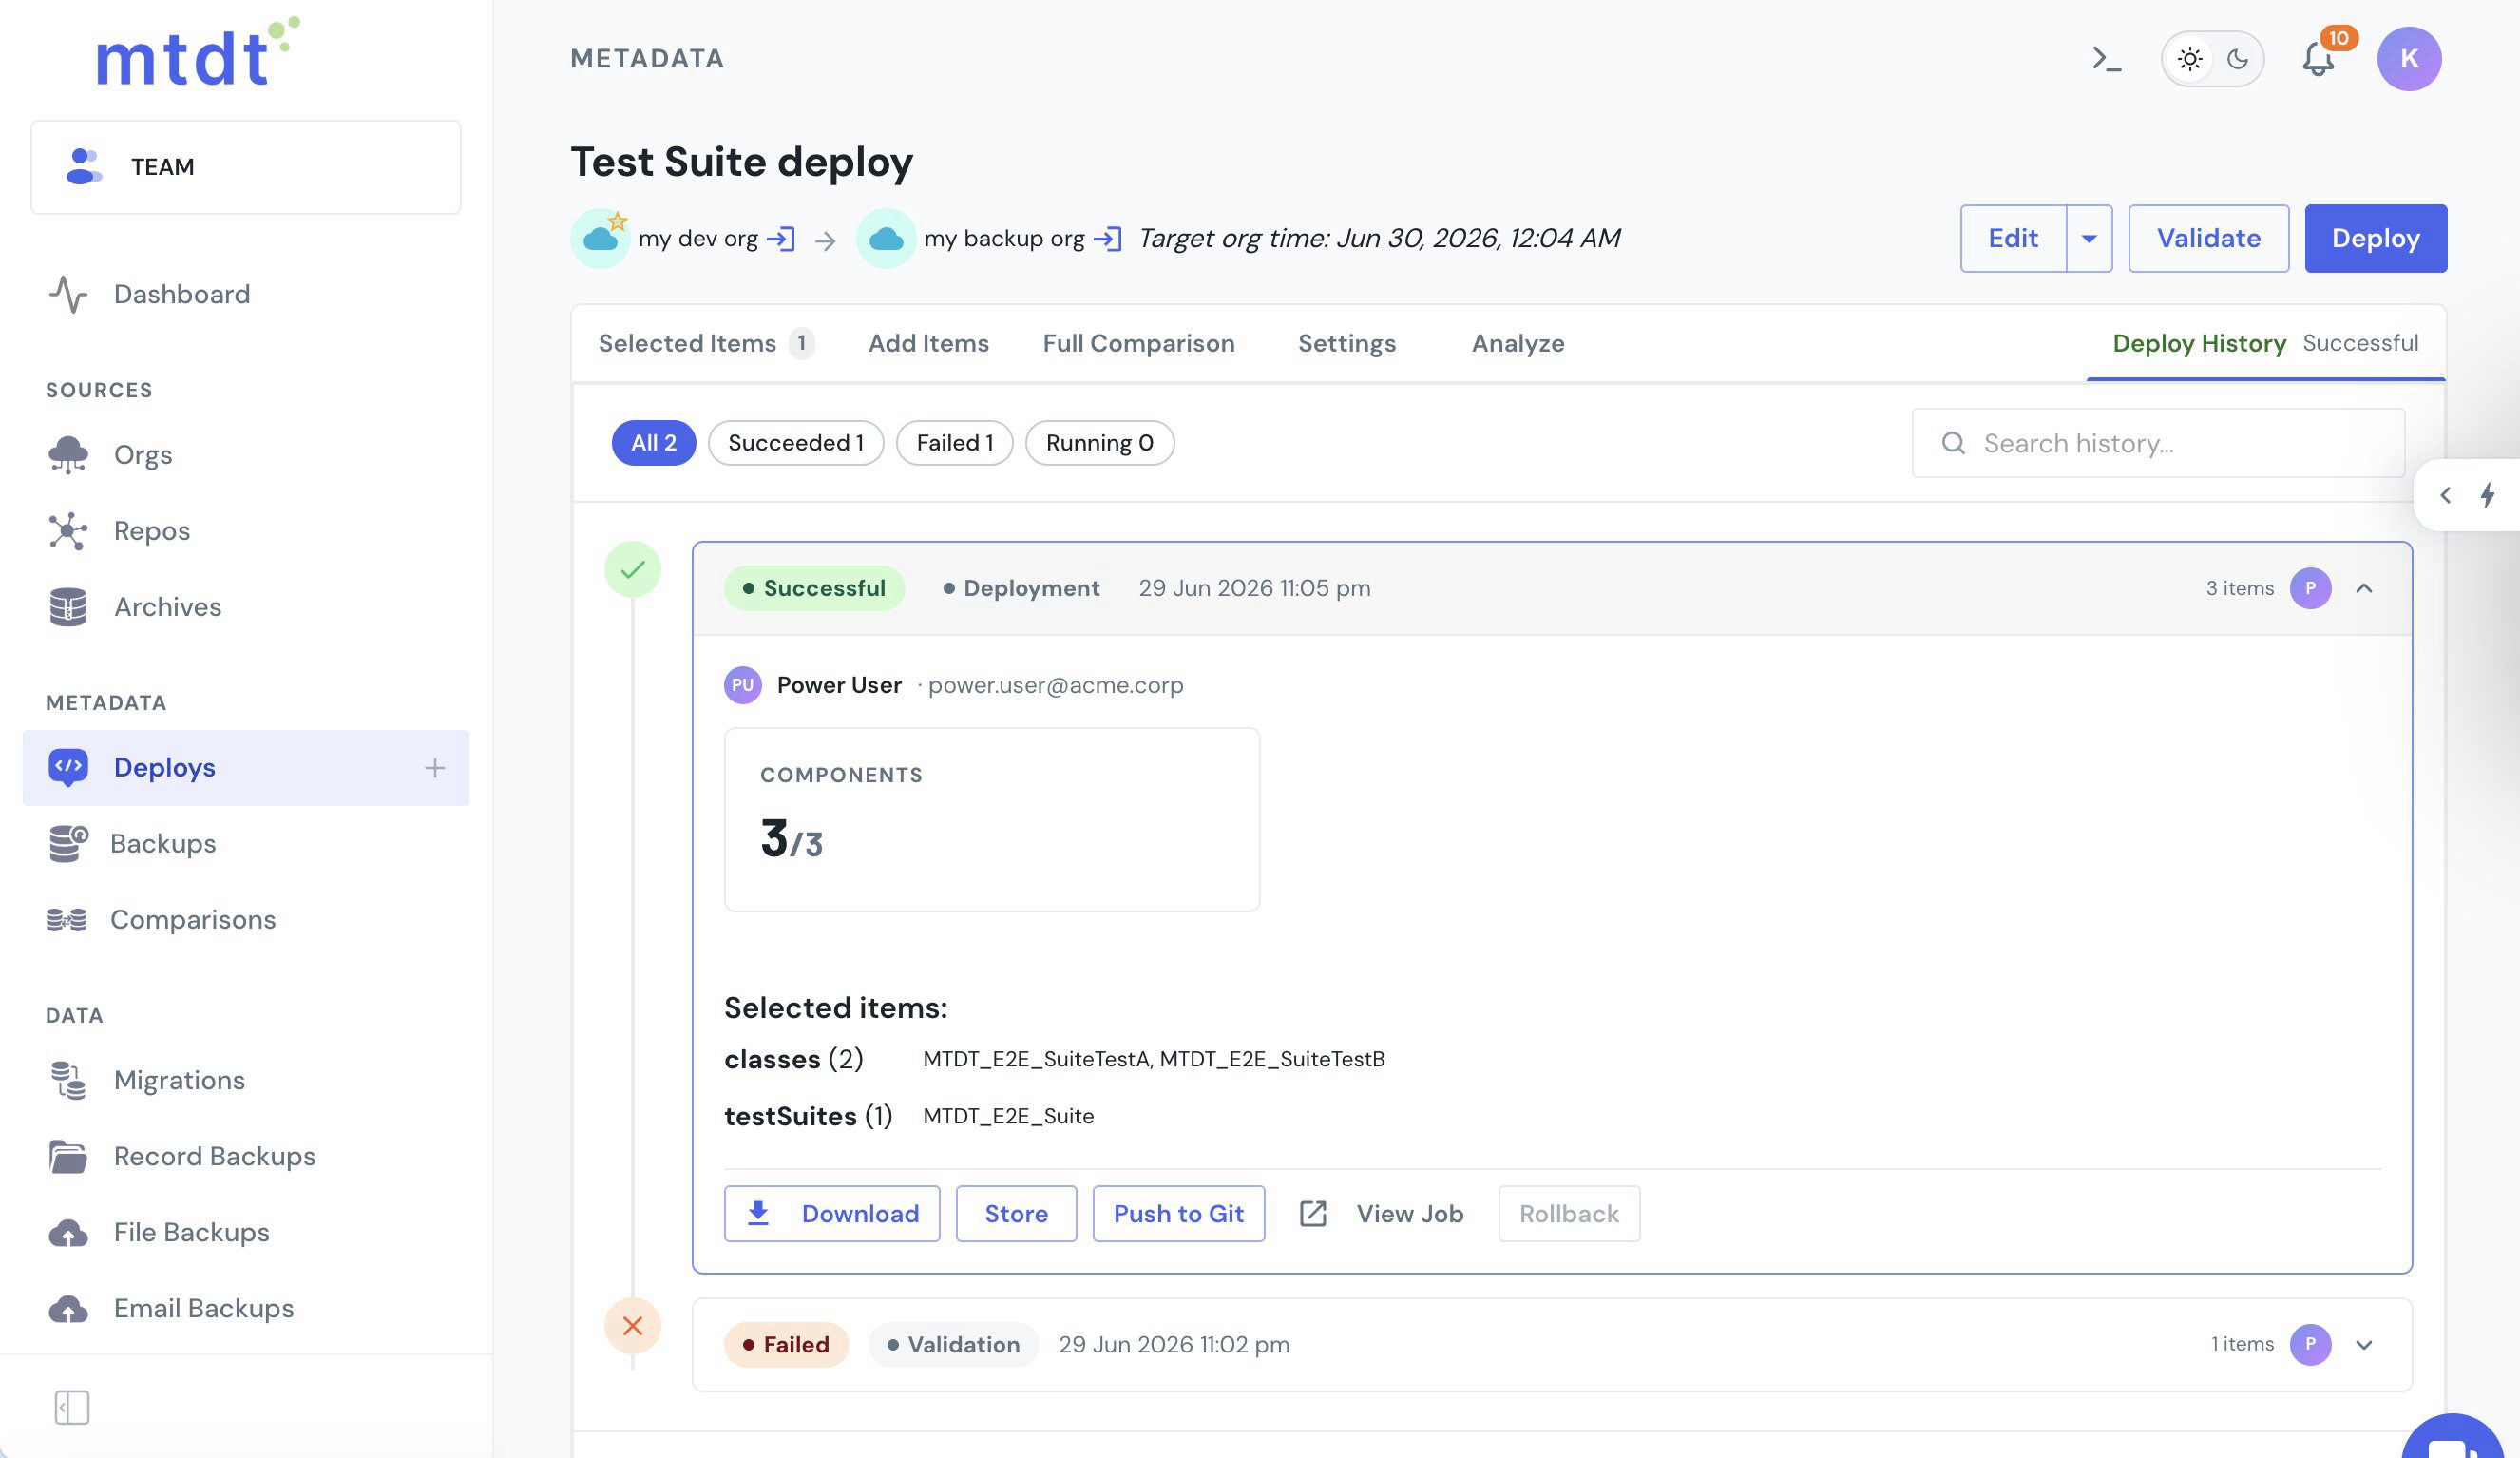This screenshot has width=2520, height=1458.
Task: Open Orgs cloud icon in sidebar
Action: 68,455
